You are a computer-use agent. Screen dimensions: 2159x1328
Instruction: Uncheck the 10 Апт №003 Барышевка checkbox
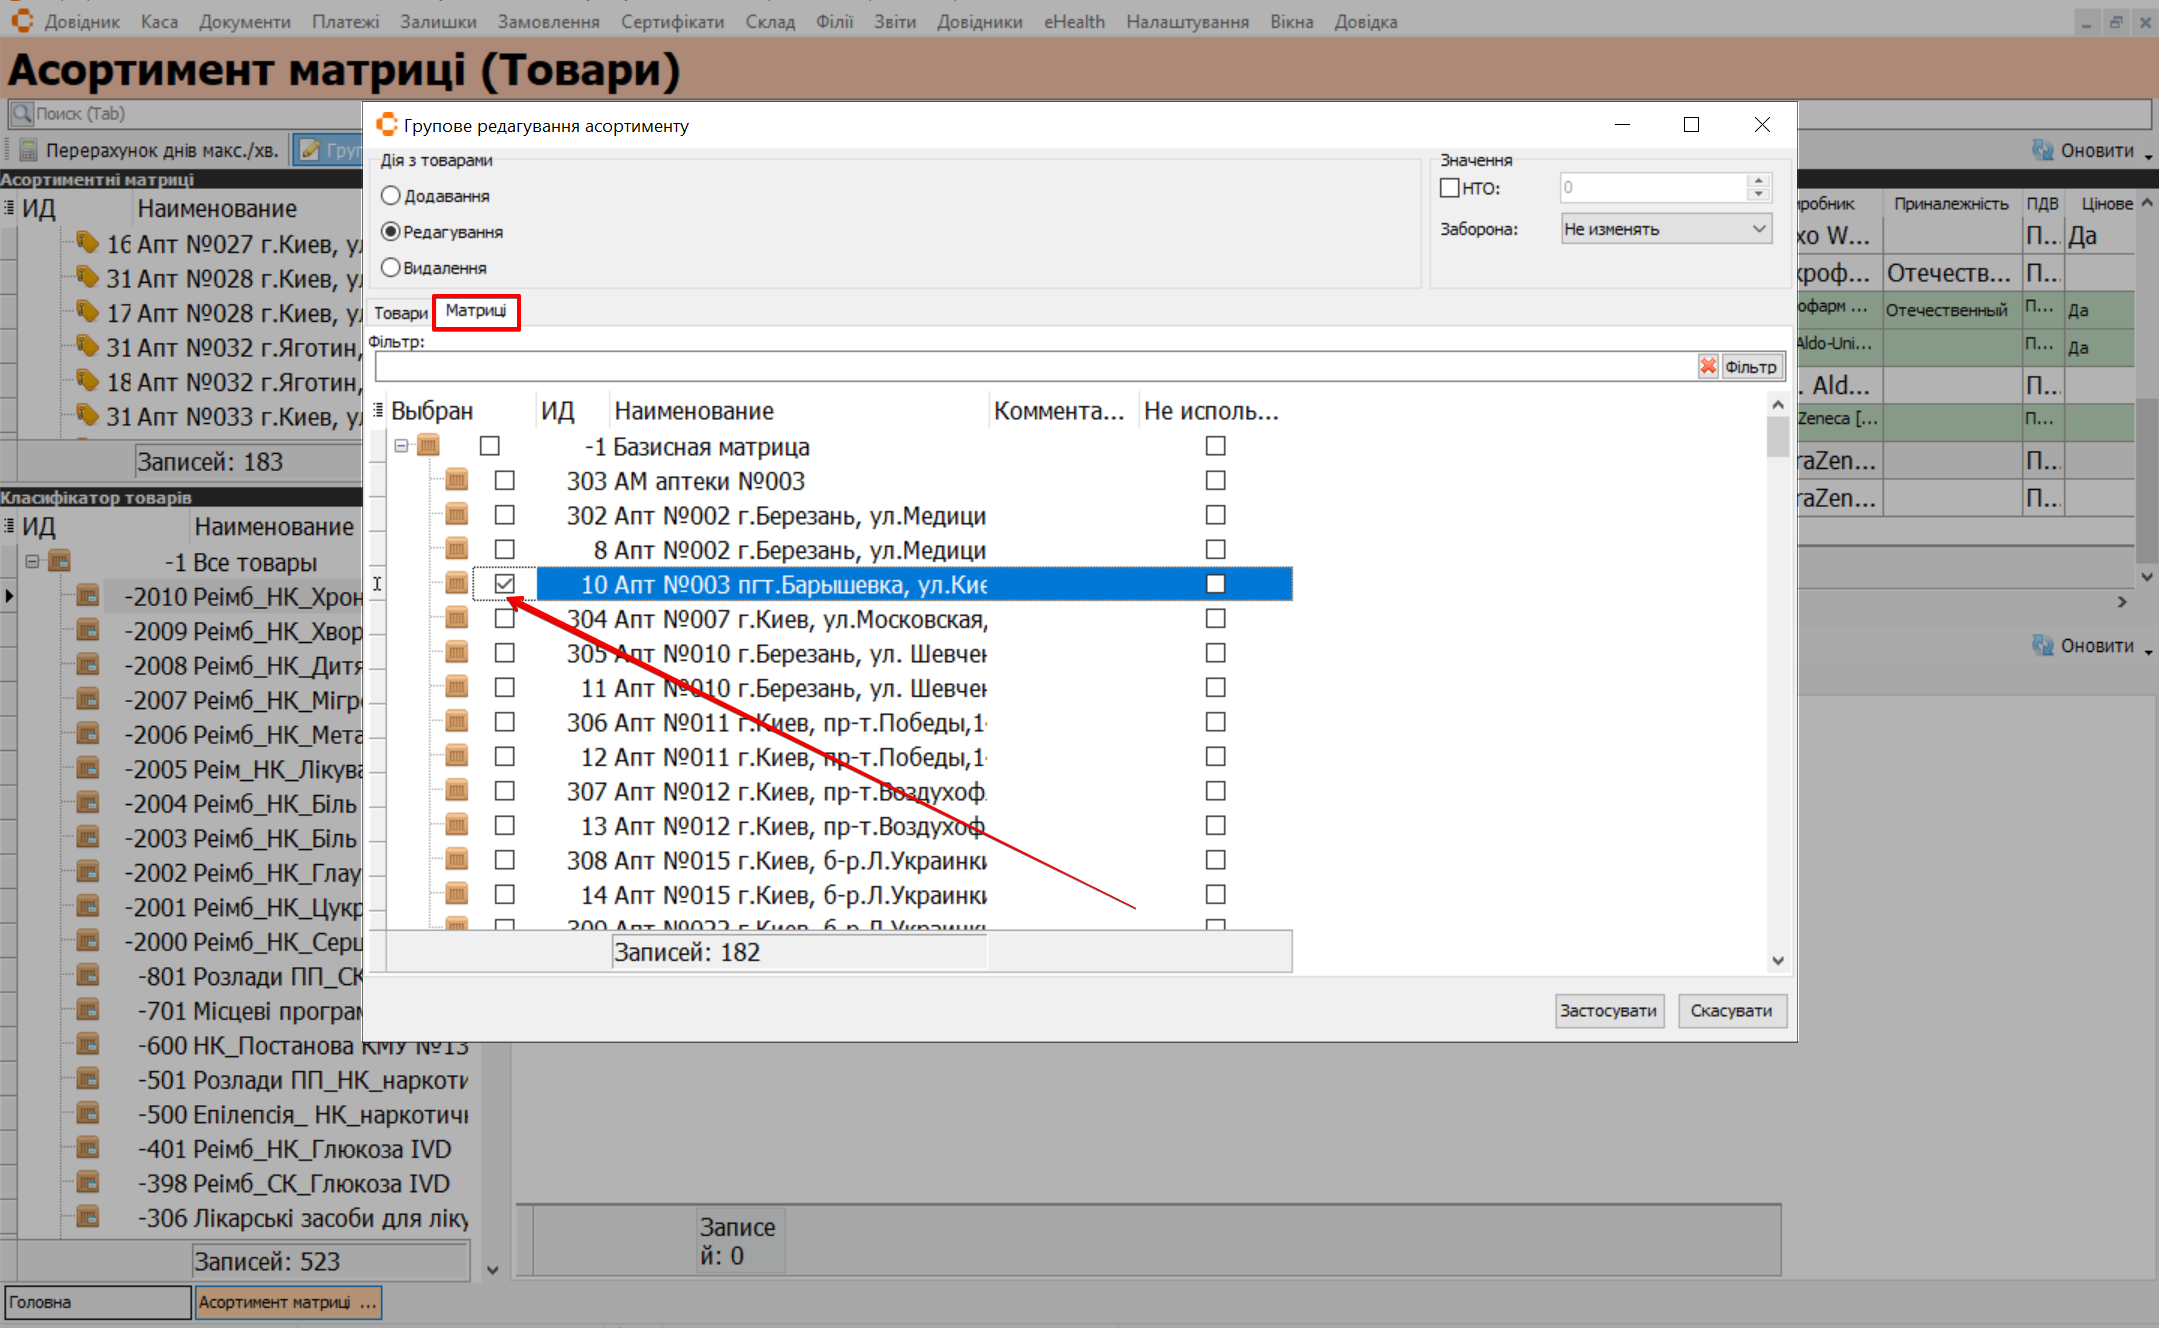(x=505, y=584)
